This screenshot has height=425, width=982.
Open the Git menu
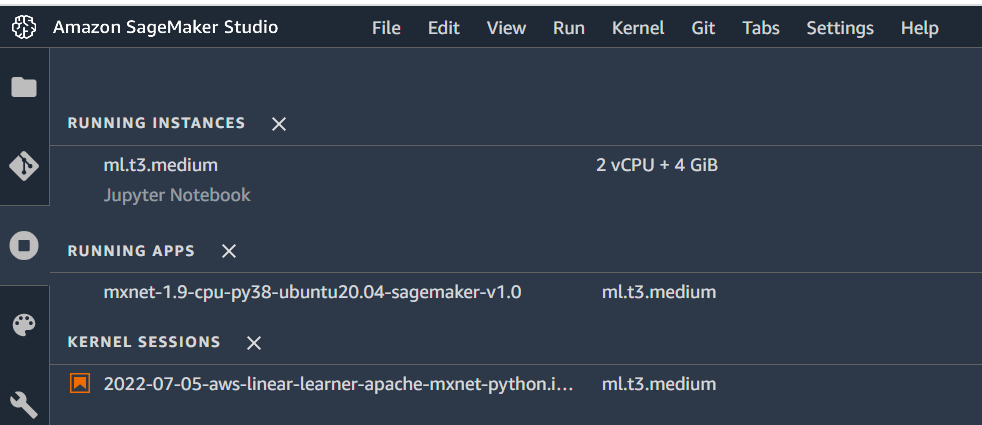pyautogui.click(x=703, y=28)
